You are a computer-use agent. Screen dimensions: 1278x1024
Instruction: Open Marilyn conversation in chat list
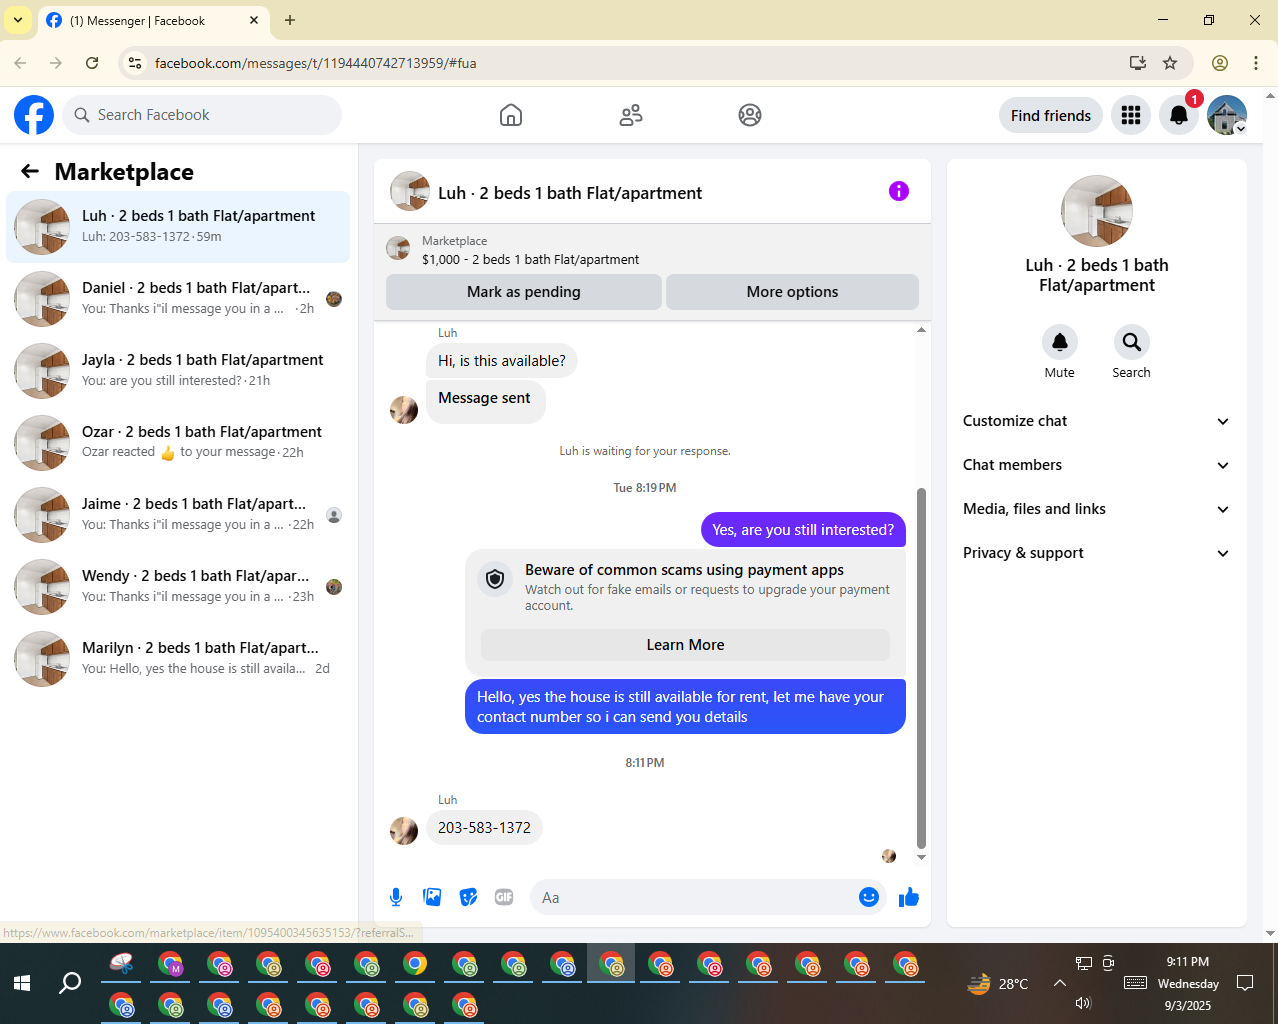point(178,659)
